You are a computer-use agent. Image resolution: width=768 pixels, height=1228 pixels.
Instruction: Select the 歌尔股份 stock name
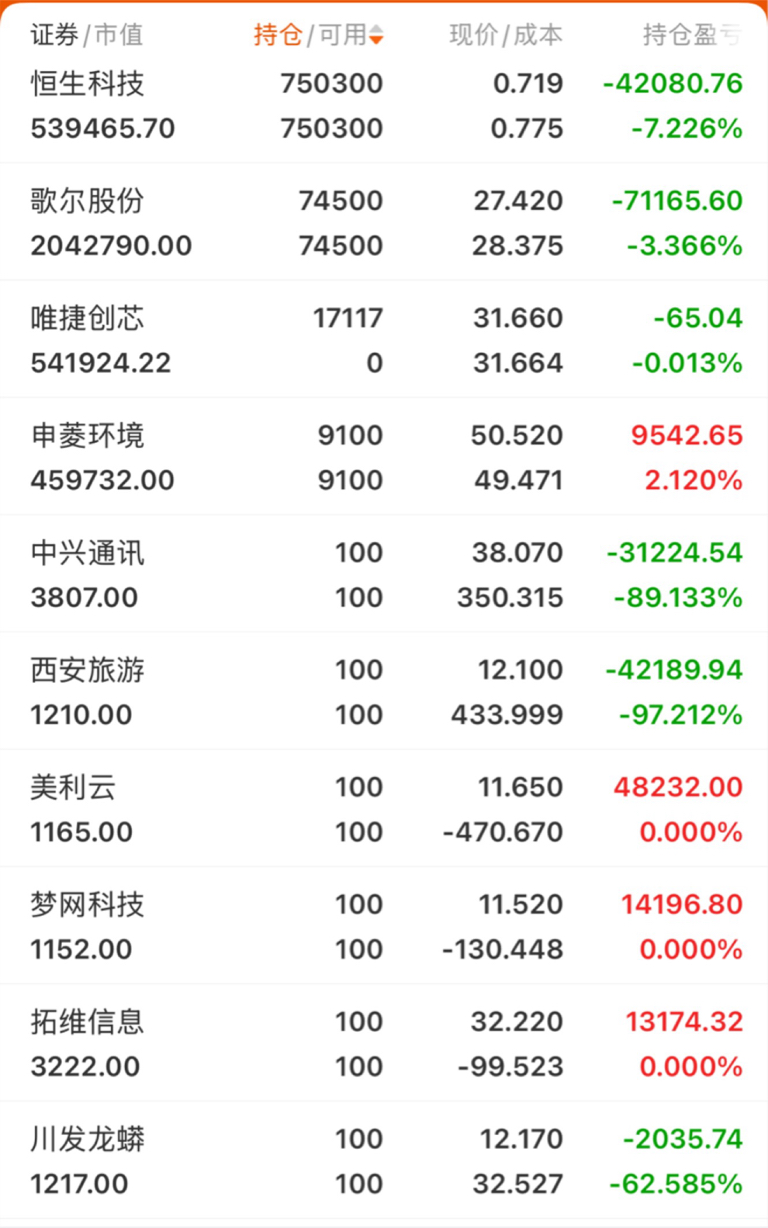pos(88,201)
